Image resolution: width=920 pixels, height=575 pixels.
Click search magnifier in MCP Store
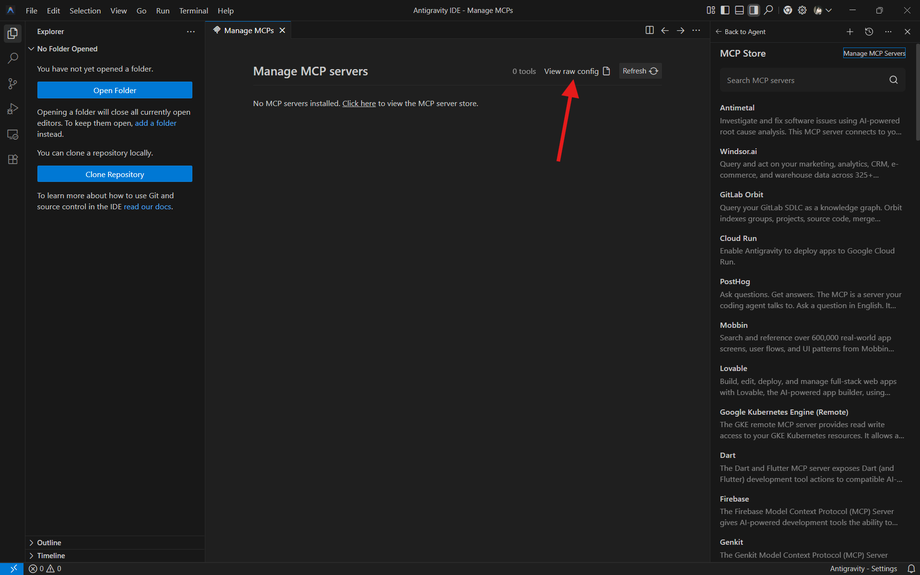893,80
